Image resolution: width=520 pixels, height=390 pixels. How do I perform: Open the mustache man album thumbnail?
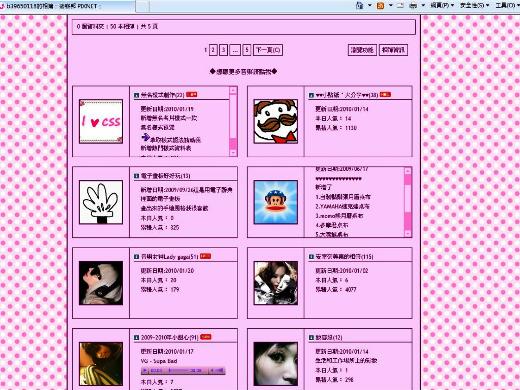tap(276, 121)
